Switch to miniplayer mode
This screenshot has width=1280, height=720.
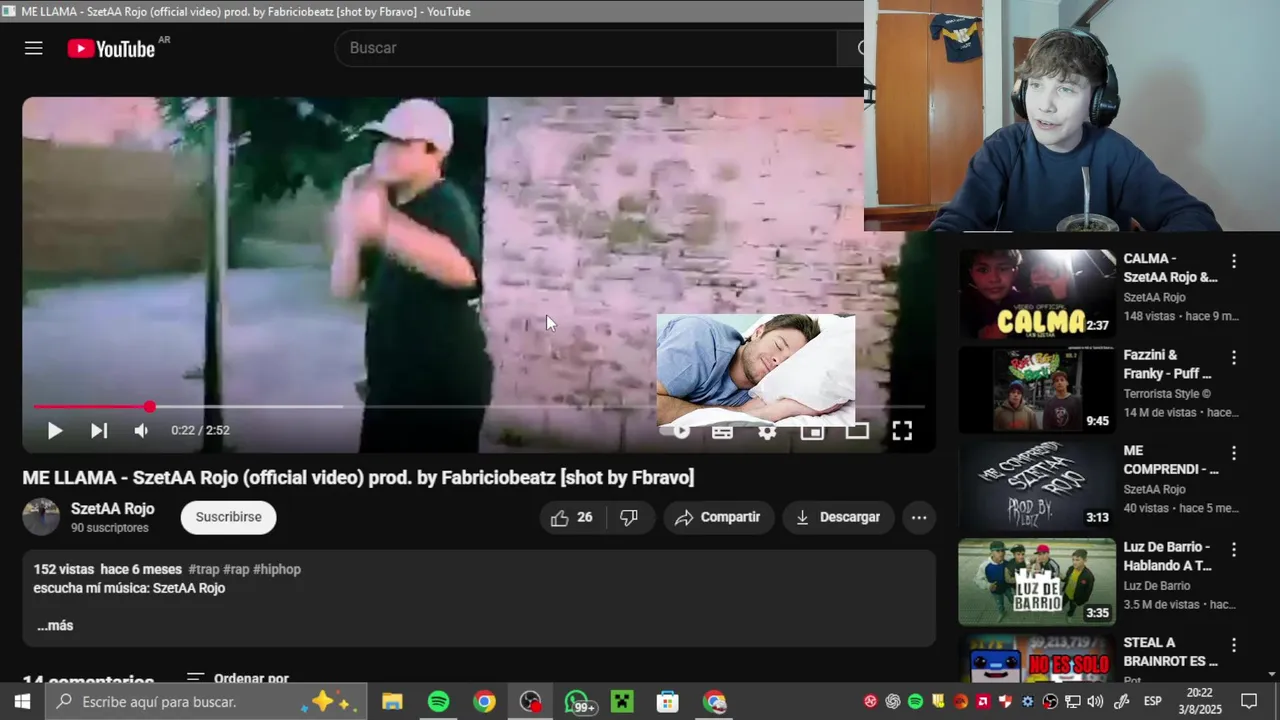point(812,432)
